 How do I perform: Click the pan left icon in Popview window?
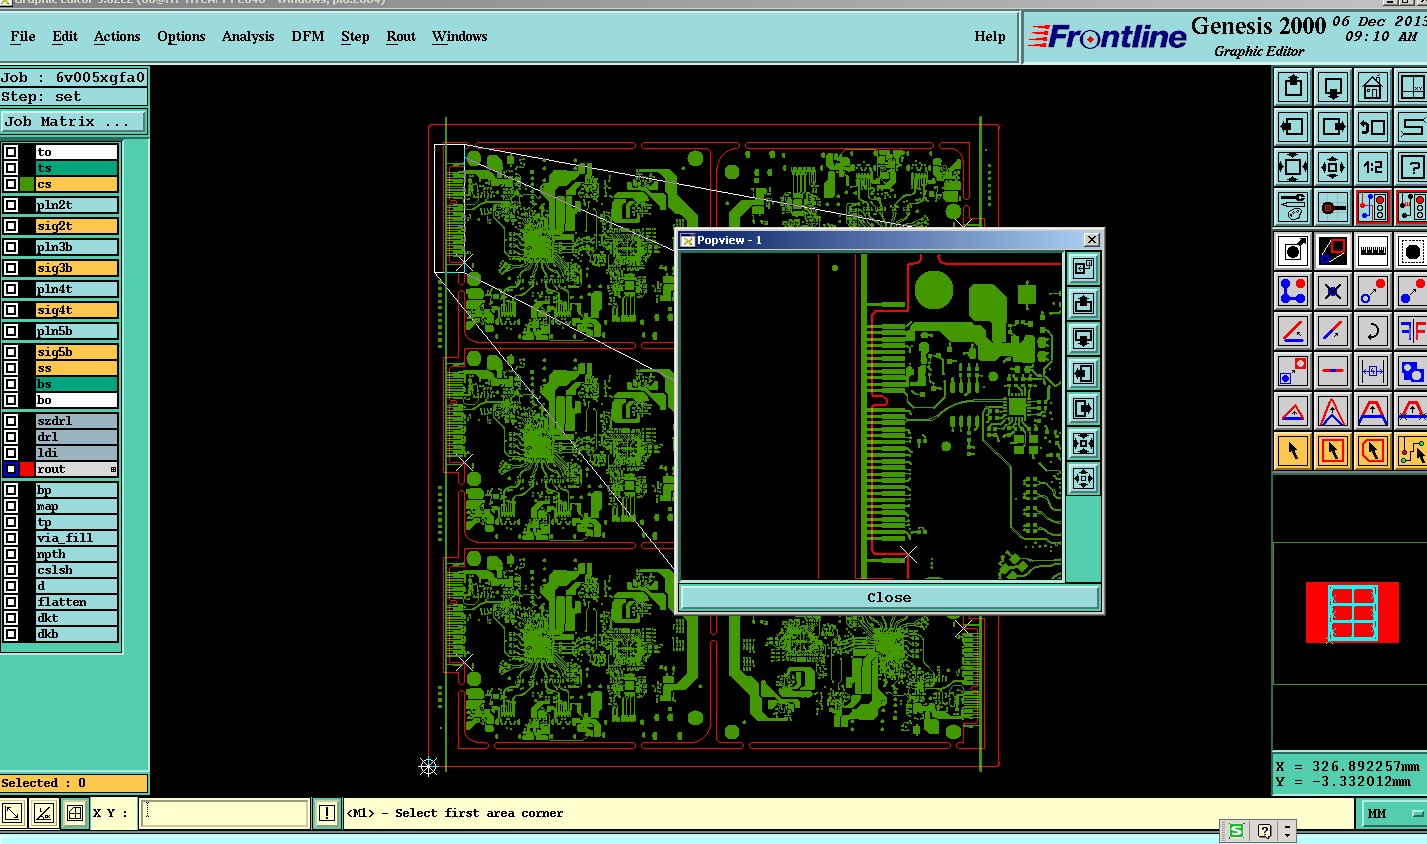1083,373
